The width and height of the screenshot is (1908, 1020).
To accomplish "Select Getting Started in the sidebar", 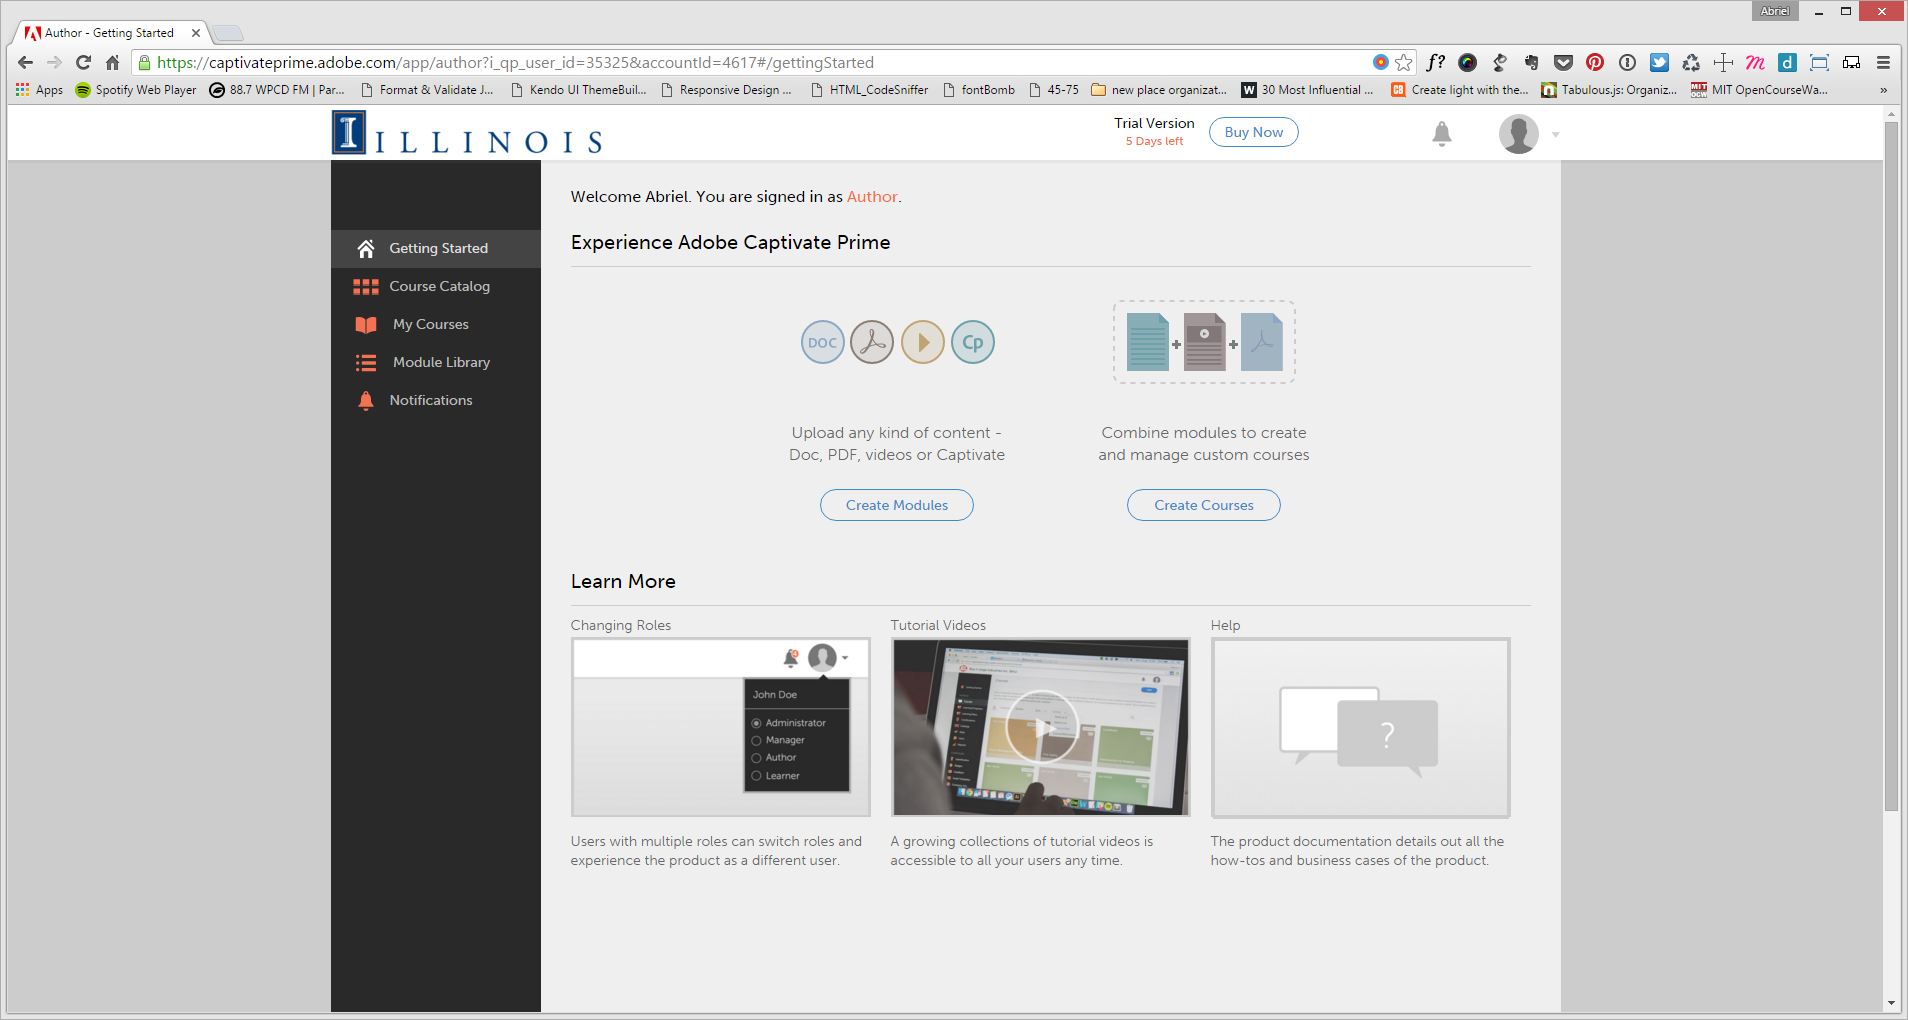I will click(x=436, y=248).
